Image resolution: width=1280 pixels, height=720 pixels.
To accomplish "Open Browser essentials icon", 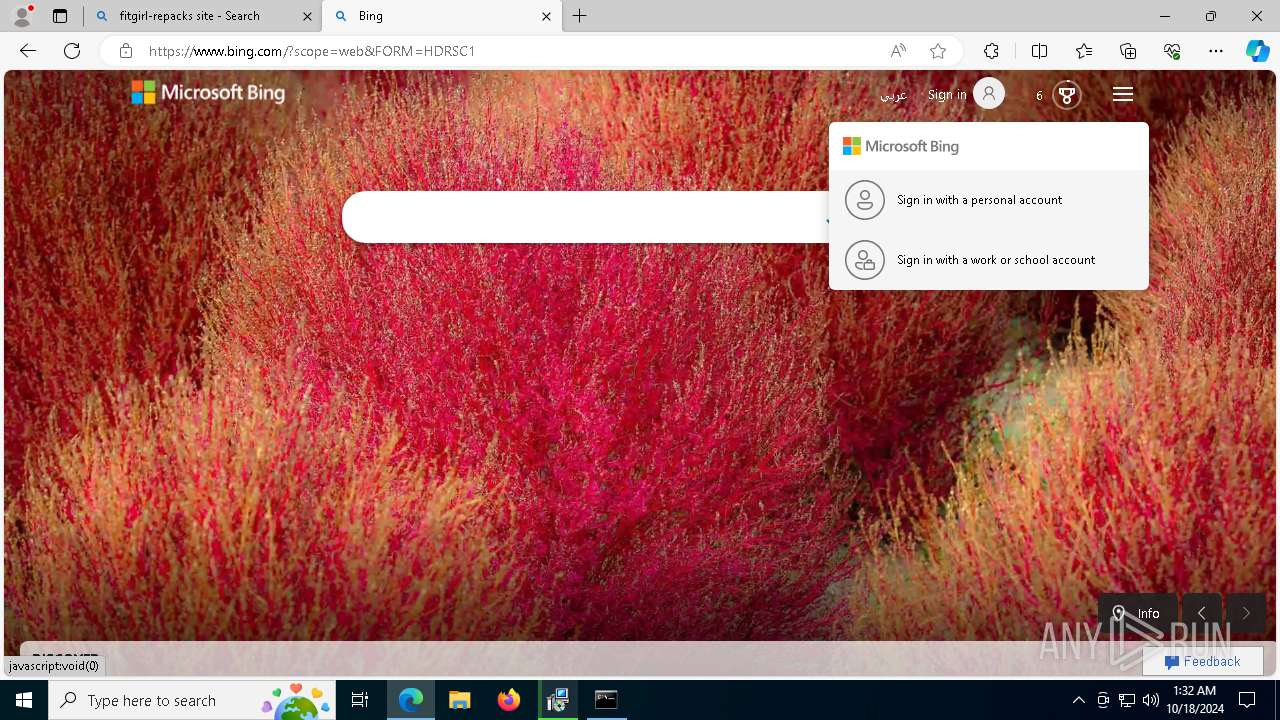I will pos(1172,51).
